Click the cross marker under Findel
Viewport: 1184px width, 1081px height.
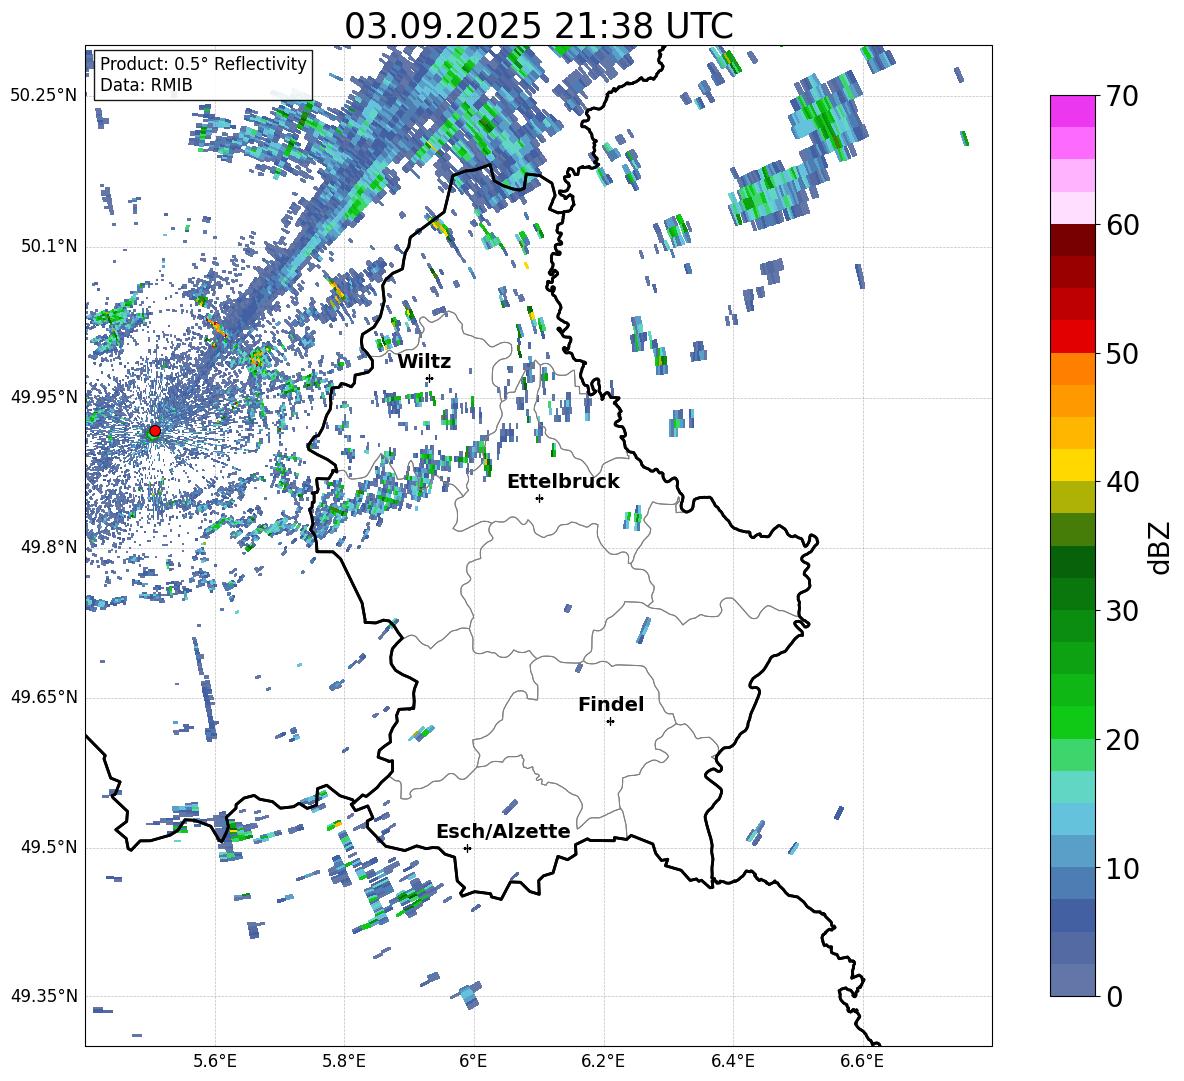click(x=610, y=722)
